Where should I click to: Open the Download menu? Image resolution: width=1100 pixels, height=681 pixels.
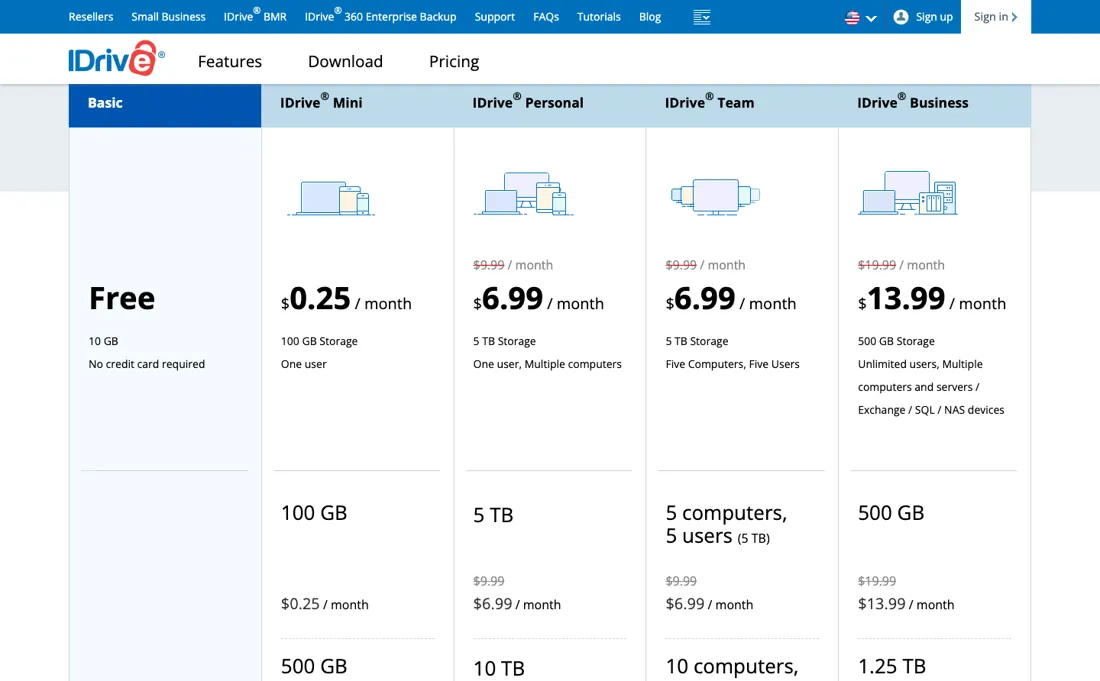tap(345, 62)
